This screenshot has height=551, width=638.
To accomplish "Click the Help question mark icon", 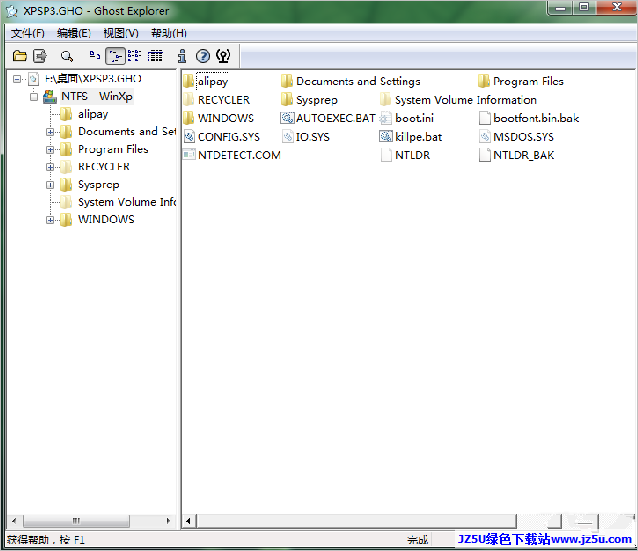I will (x=203, y=56).
